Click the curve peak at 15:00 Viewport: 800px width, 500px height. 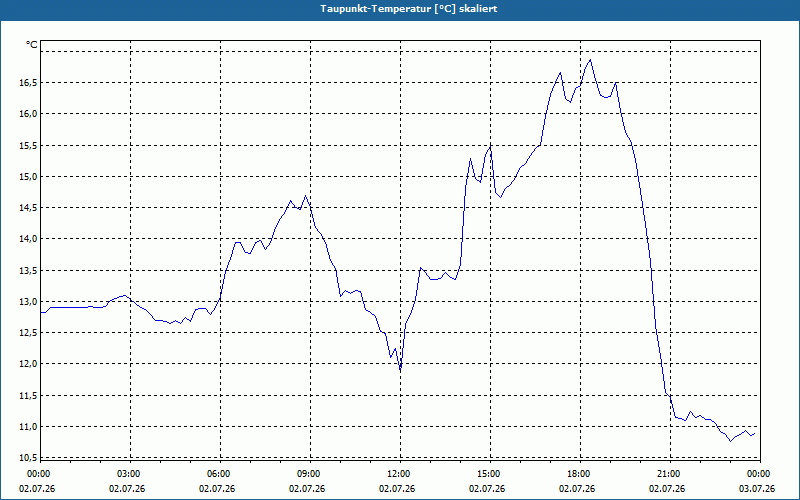click(490, 147)
